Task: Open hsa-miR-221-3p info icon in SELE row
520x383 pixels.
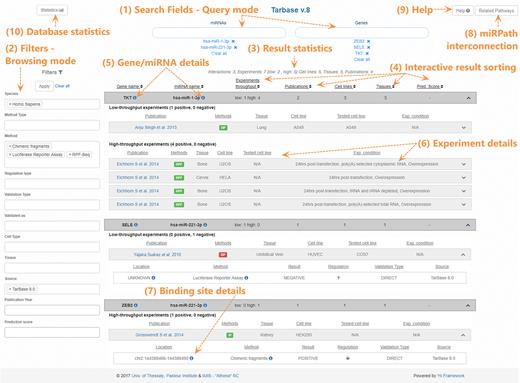Action: (x=205, y=225)
